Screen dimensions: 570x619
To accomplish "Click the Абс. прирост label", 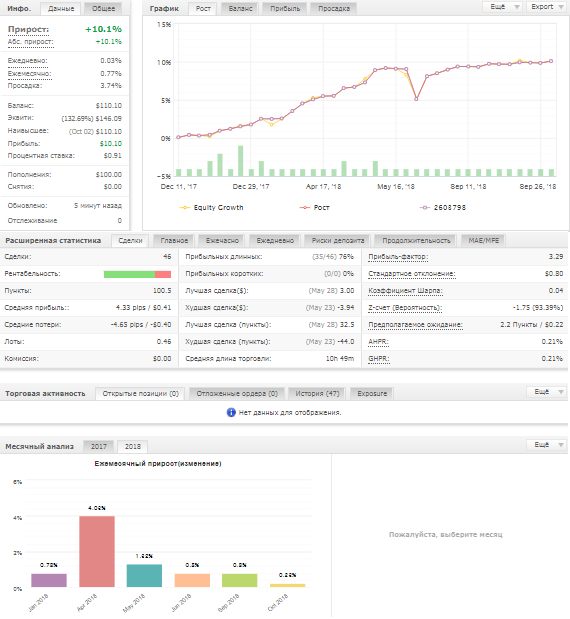I will [x=30, y=42].
